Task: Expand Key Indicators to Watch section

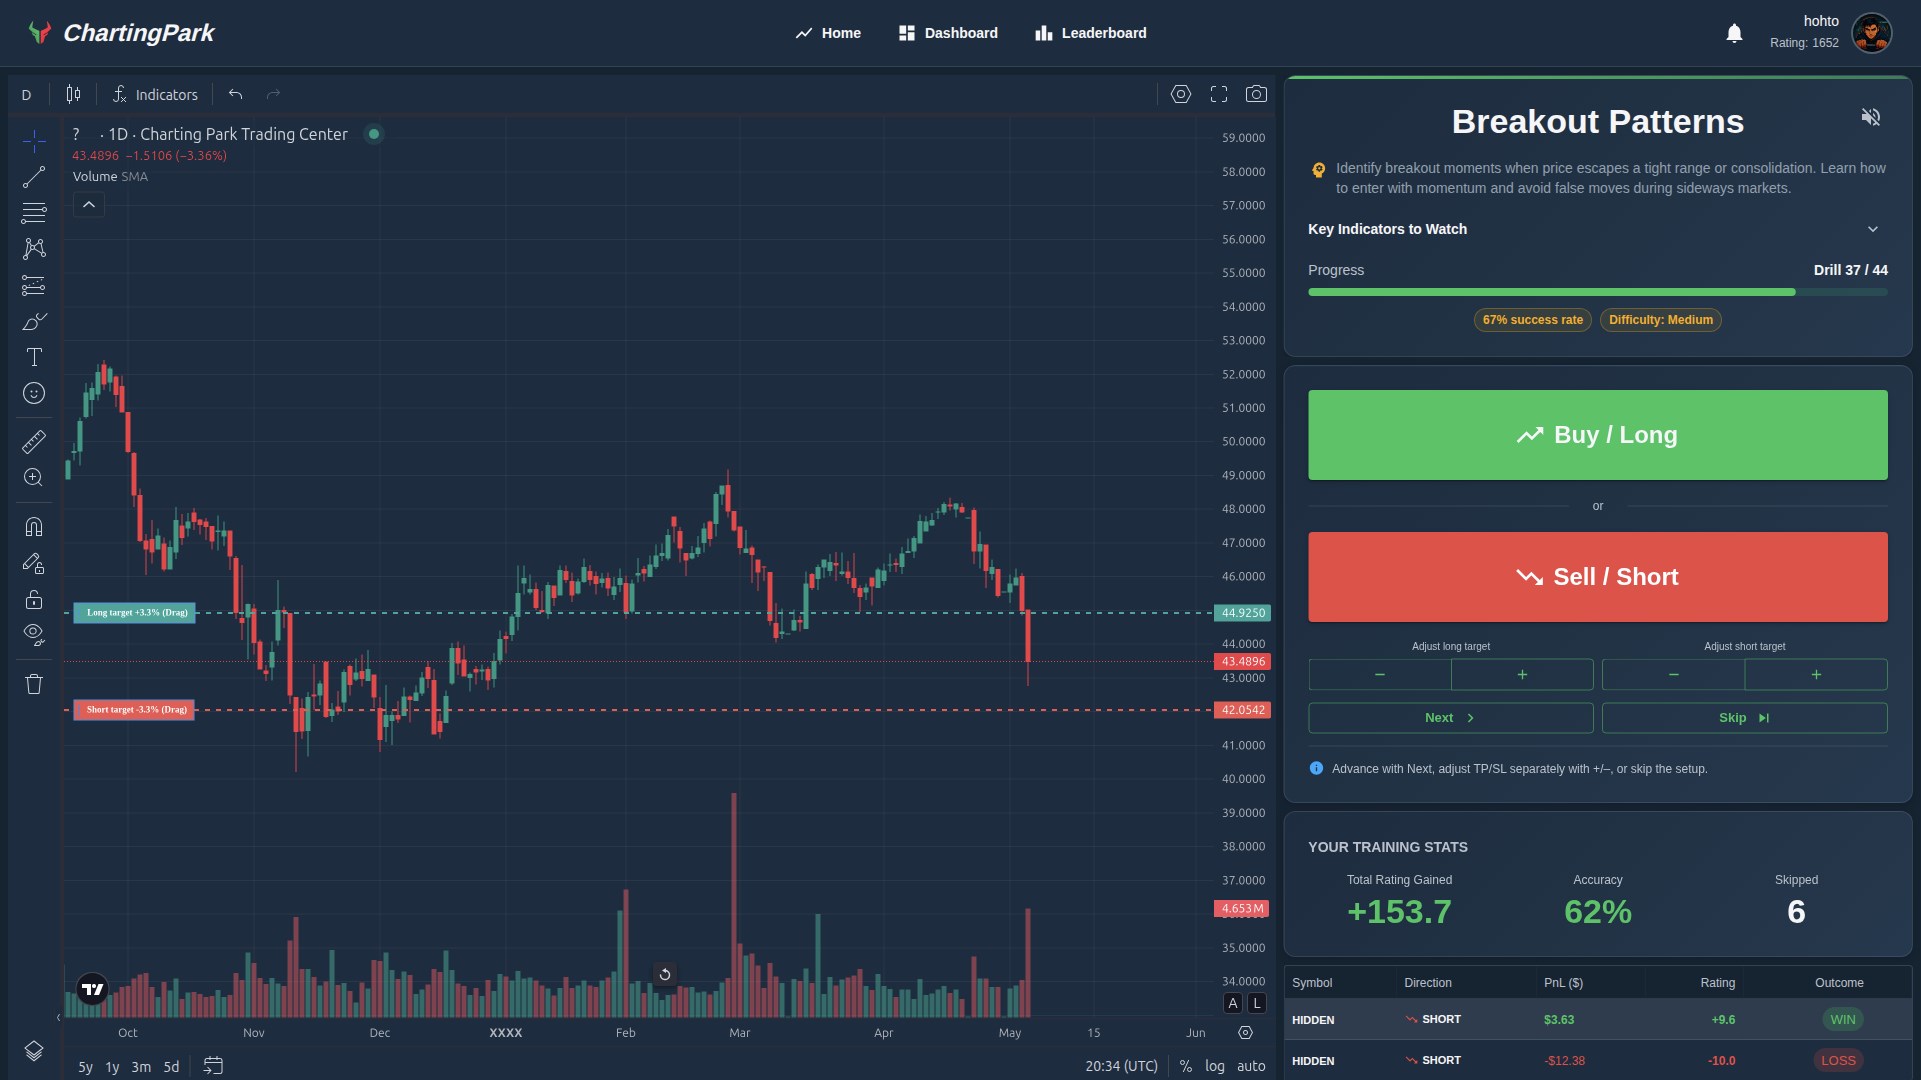Action: tap(1597, 229)
